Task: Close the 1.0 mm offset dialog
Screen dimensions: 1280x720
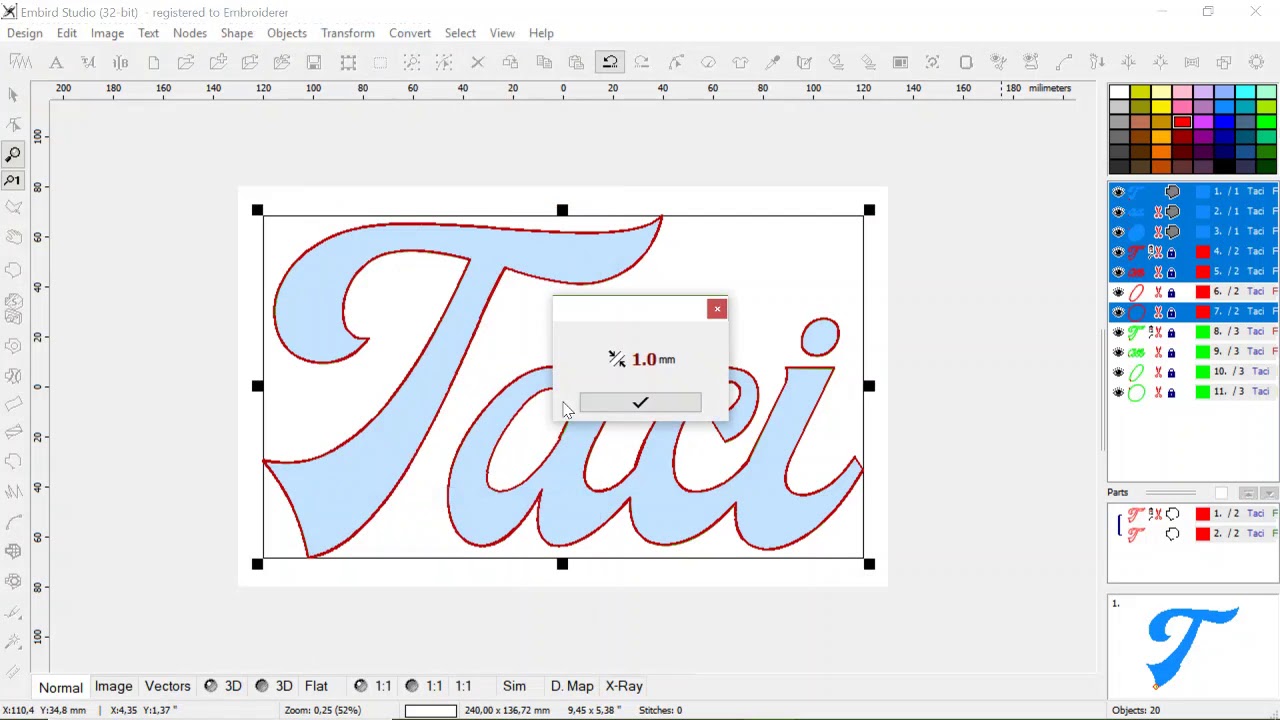Action: point(717,309)
